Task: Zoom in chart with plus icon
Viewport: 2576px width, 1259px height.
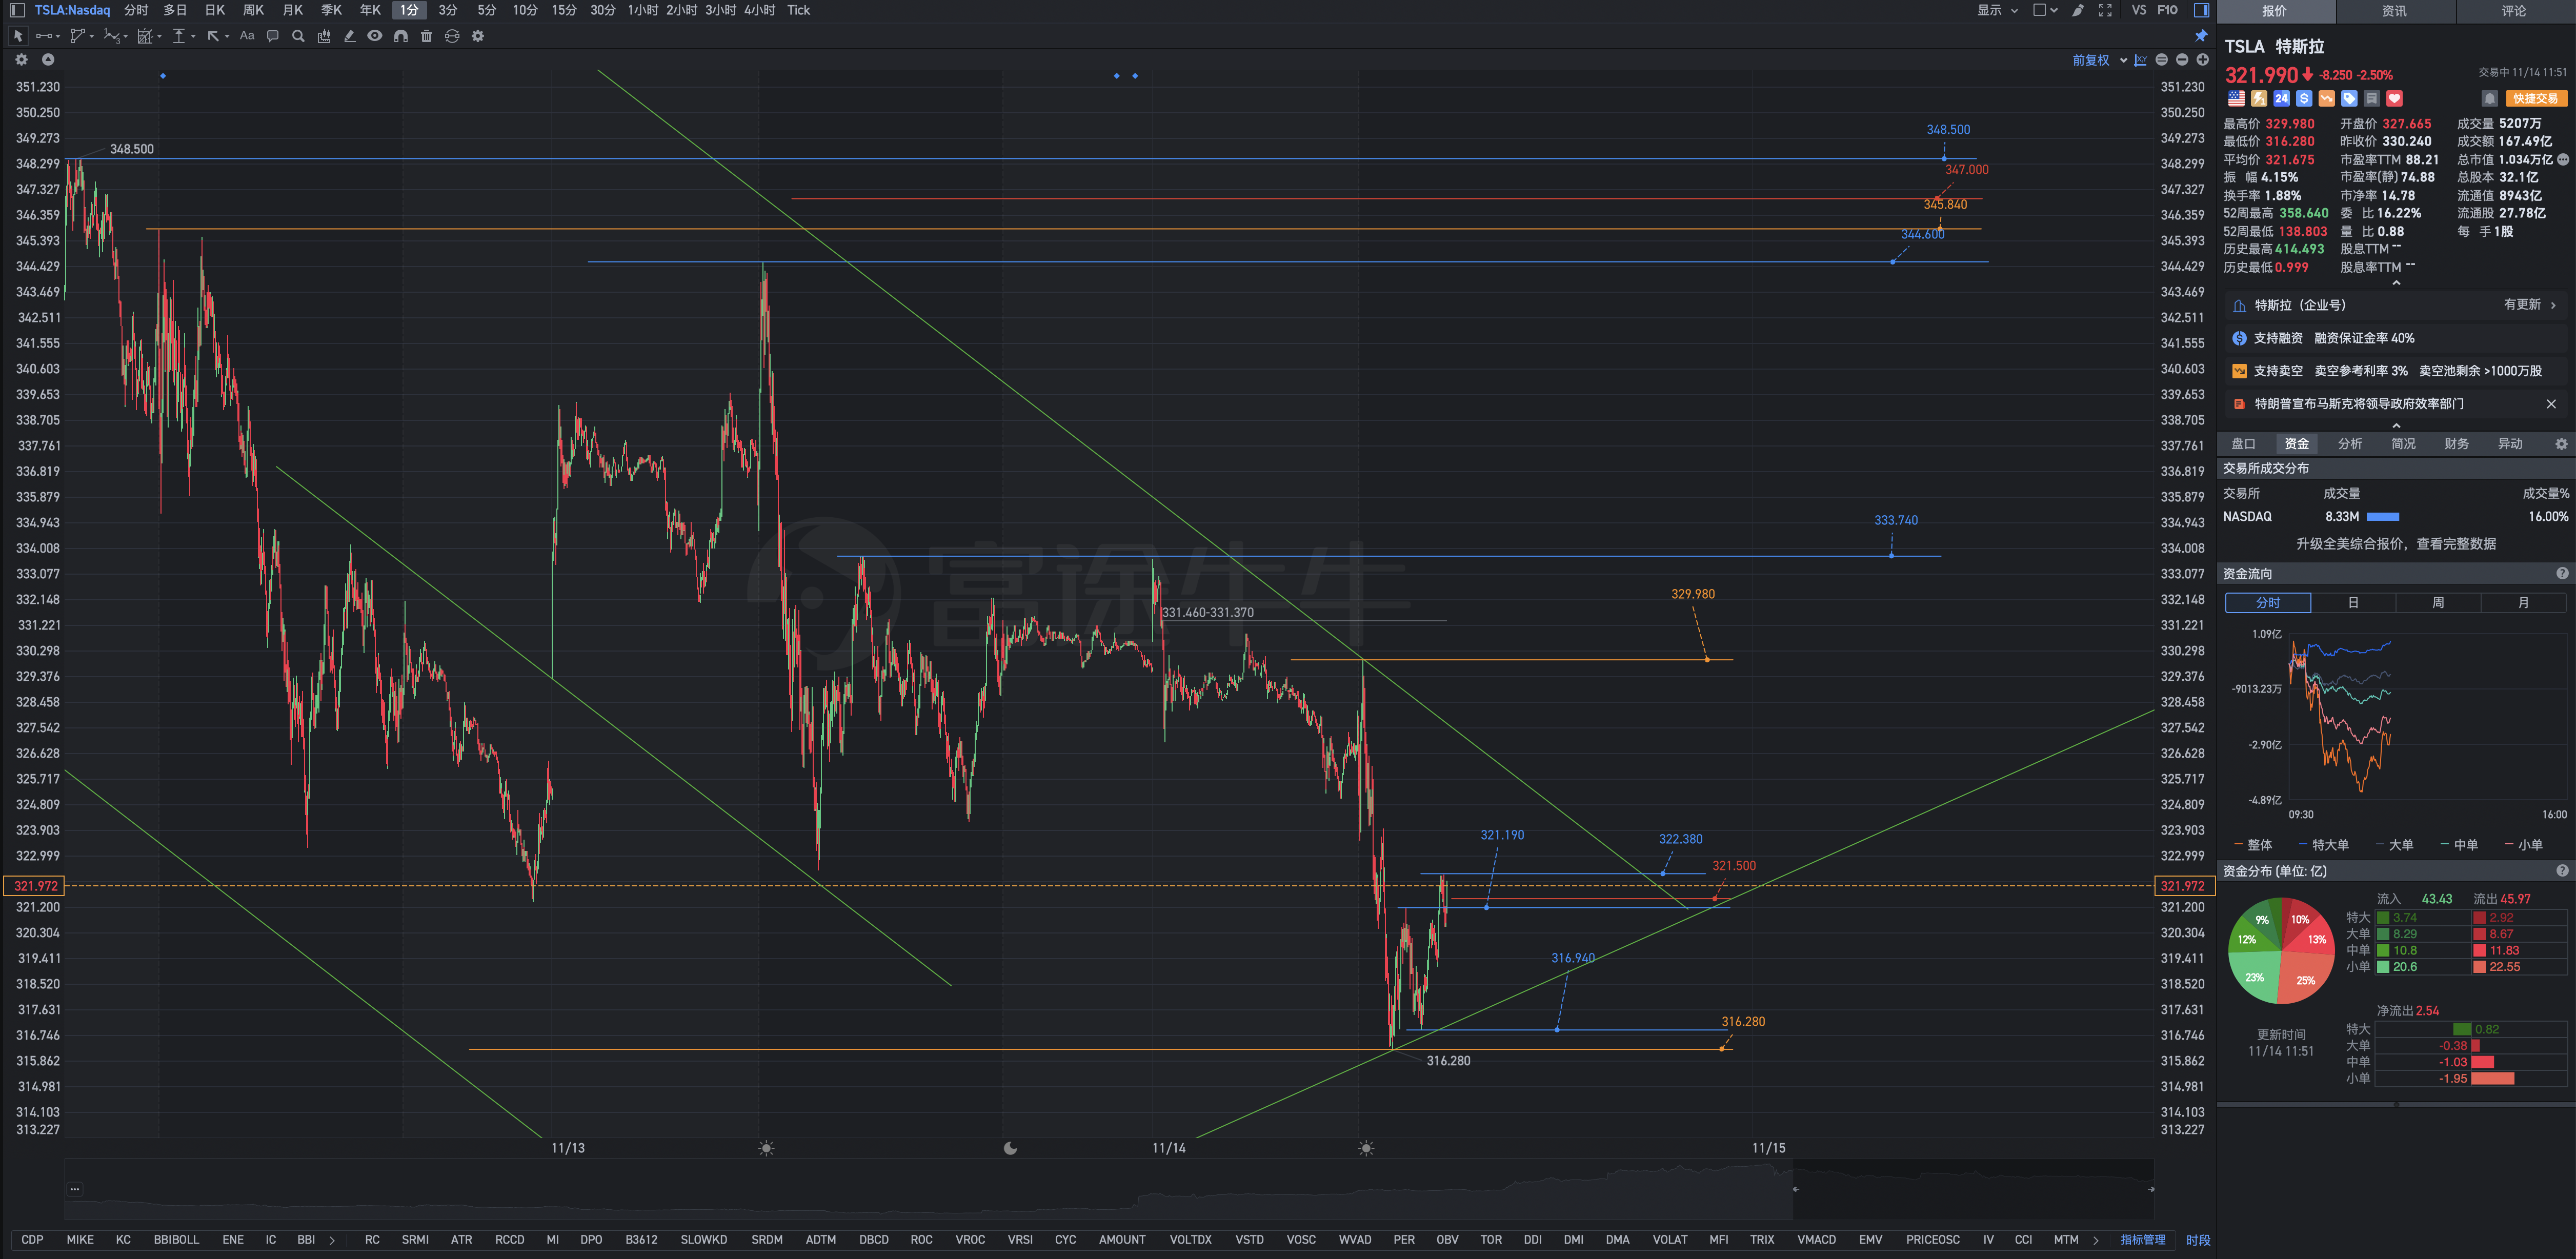Action: point(2202,60)
